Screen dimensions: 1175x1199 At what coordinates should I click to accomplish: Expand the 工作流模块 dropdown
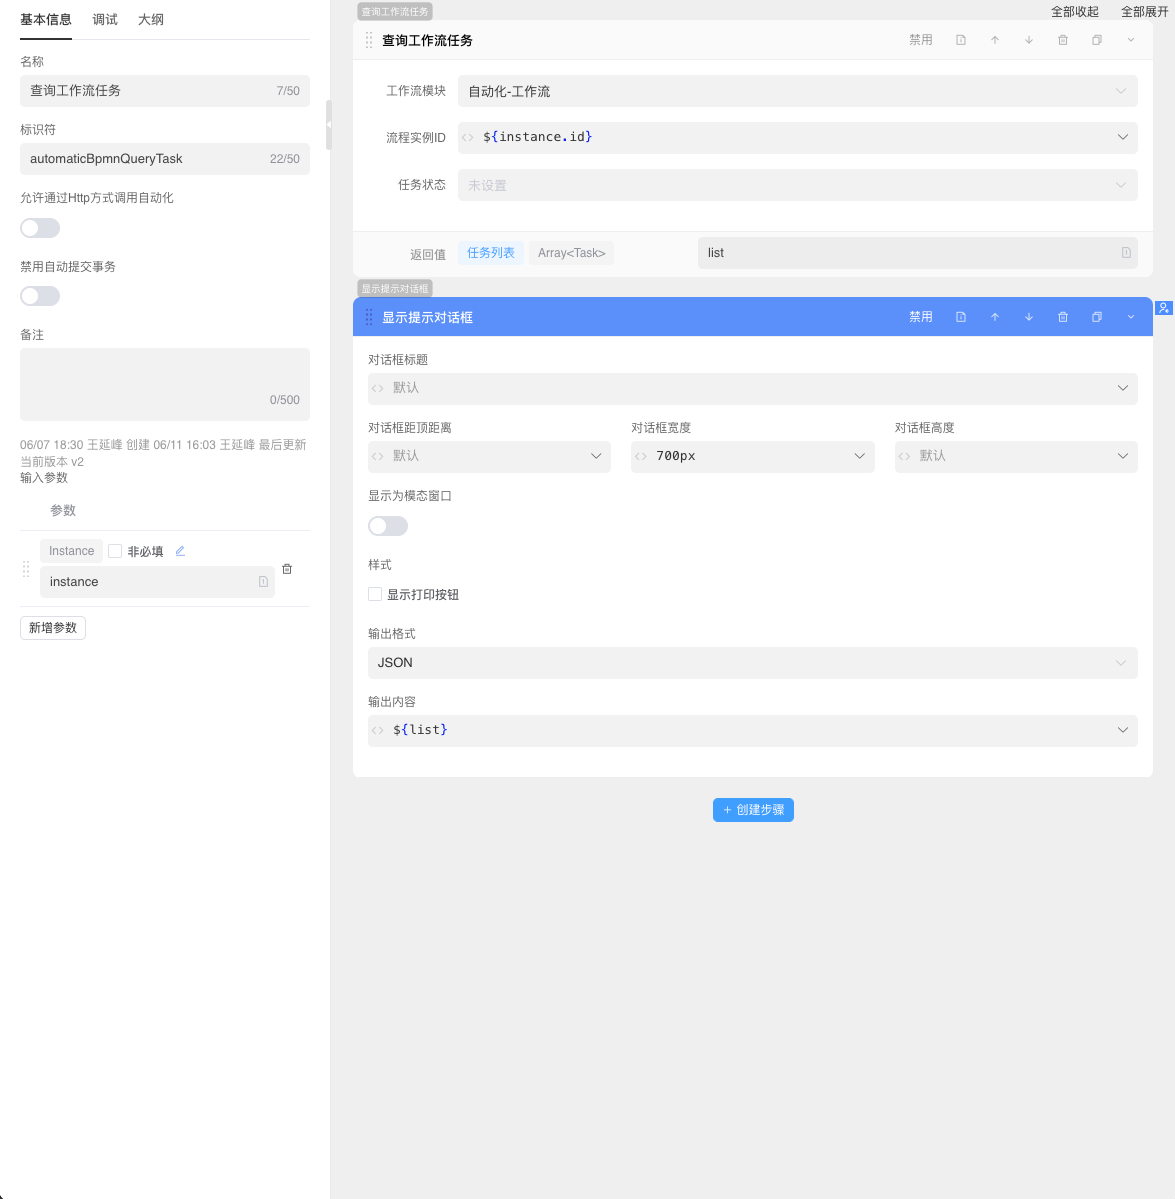[797, 91]
